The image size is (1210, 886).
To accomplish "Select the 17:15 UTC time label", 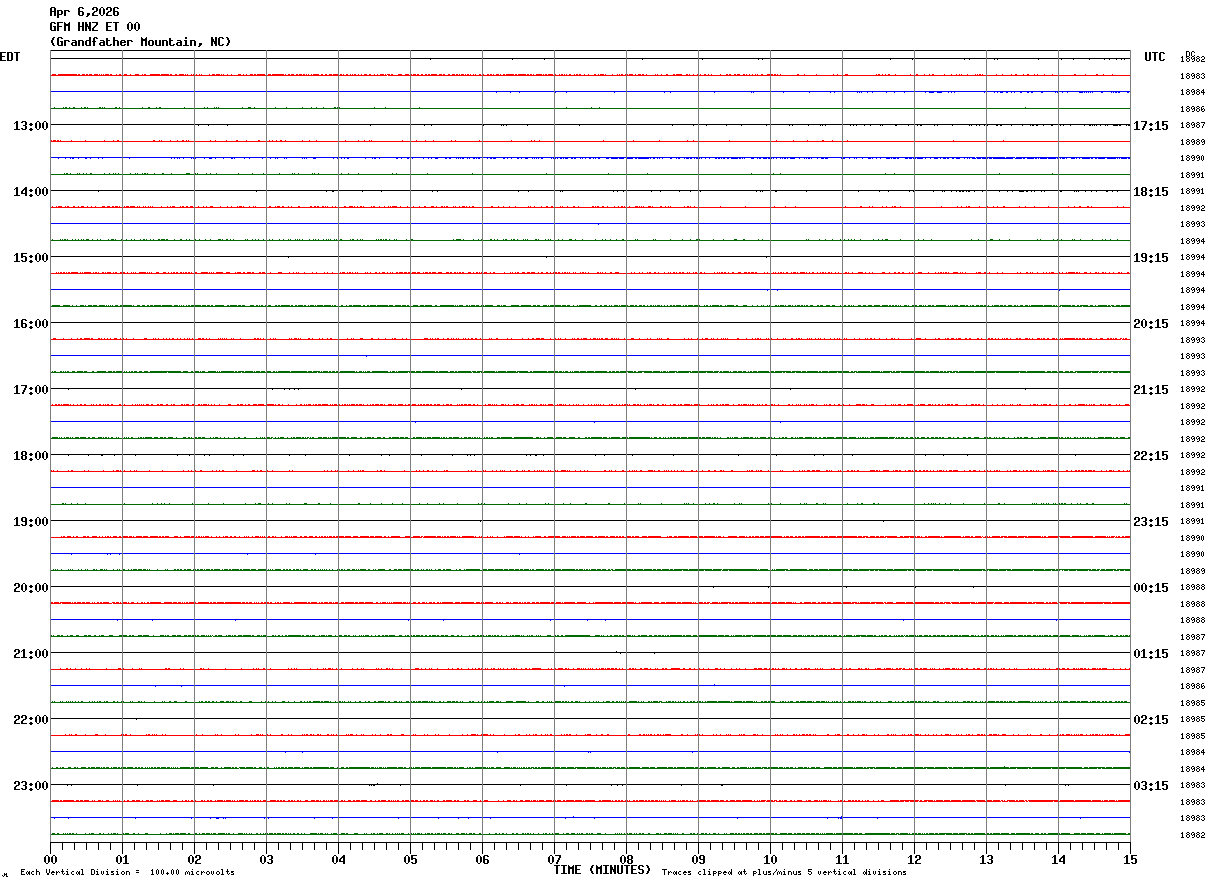I will pyautogui.click(x=1150, y=126).
